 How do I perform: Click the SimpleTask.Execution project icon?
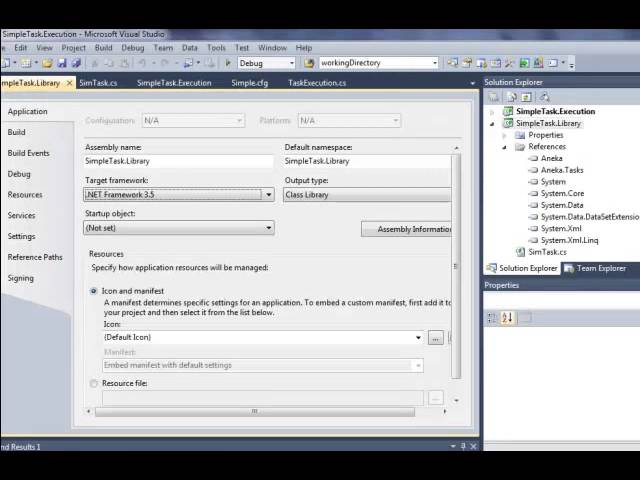click(x=508, y=111)
